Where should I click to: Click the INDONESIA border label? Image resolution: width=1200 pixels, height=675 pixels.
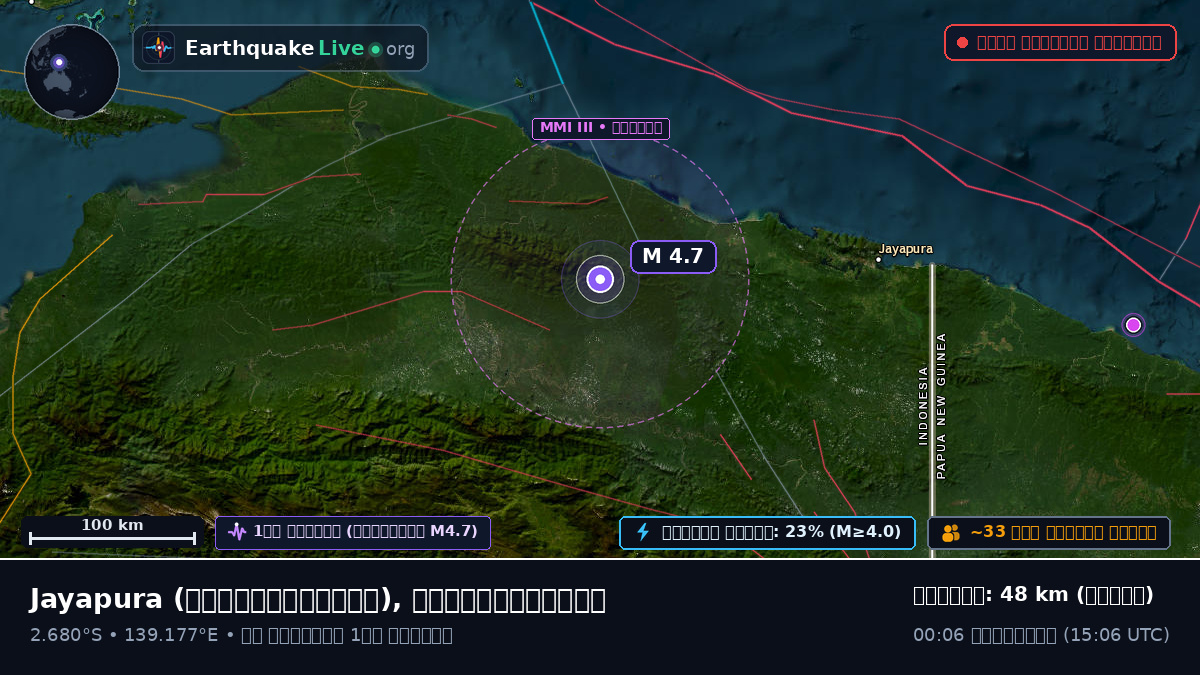coord(923,405)
